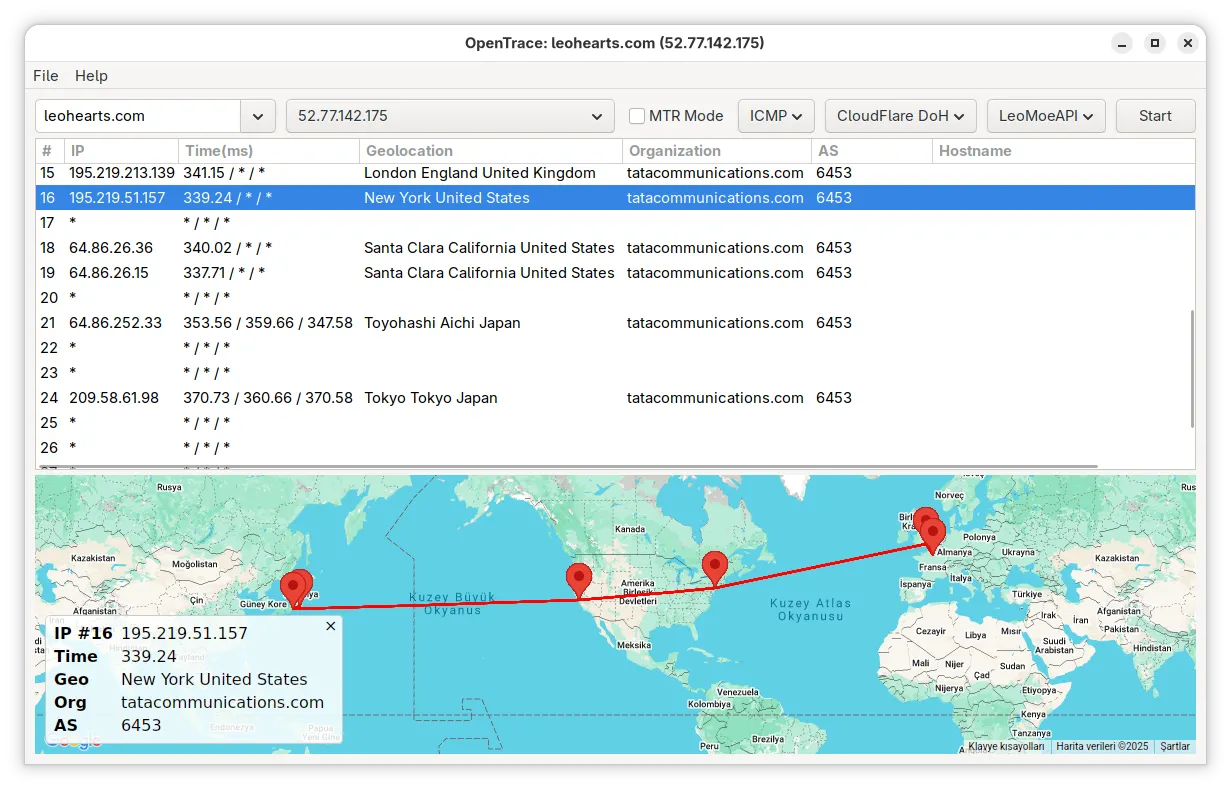
Task: Open the Şartlar map terms link
Action: [1174, 746]
